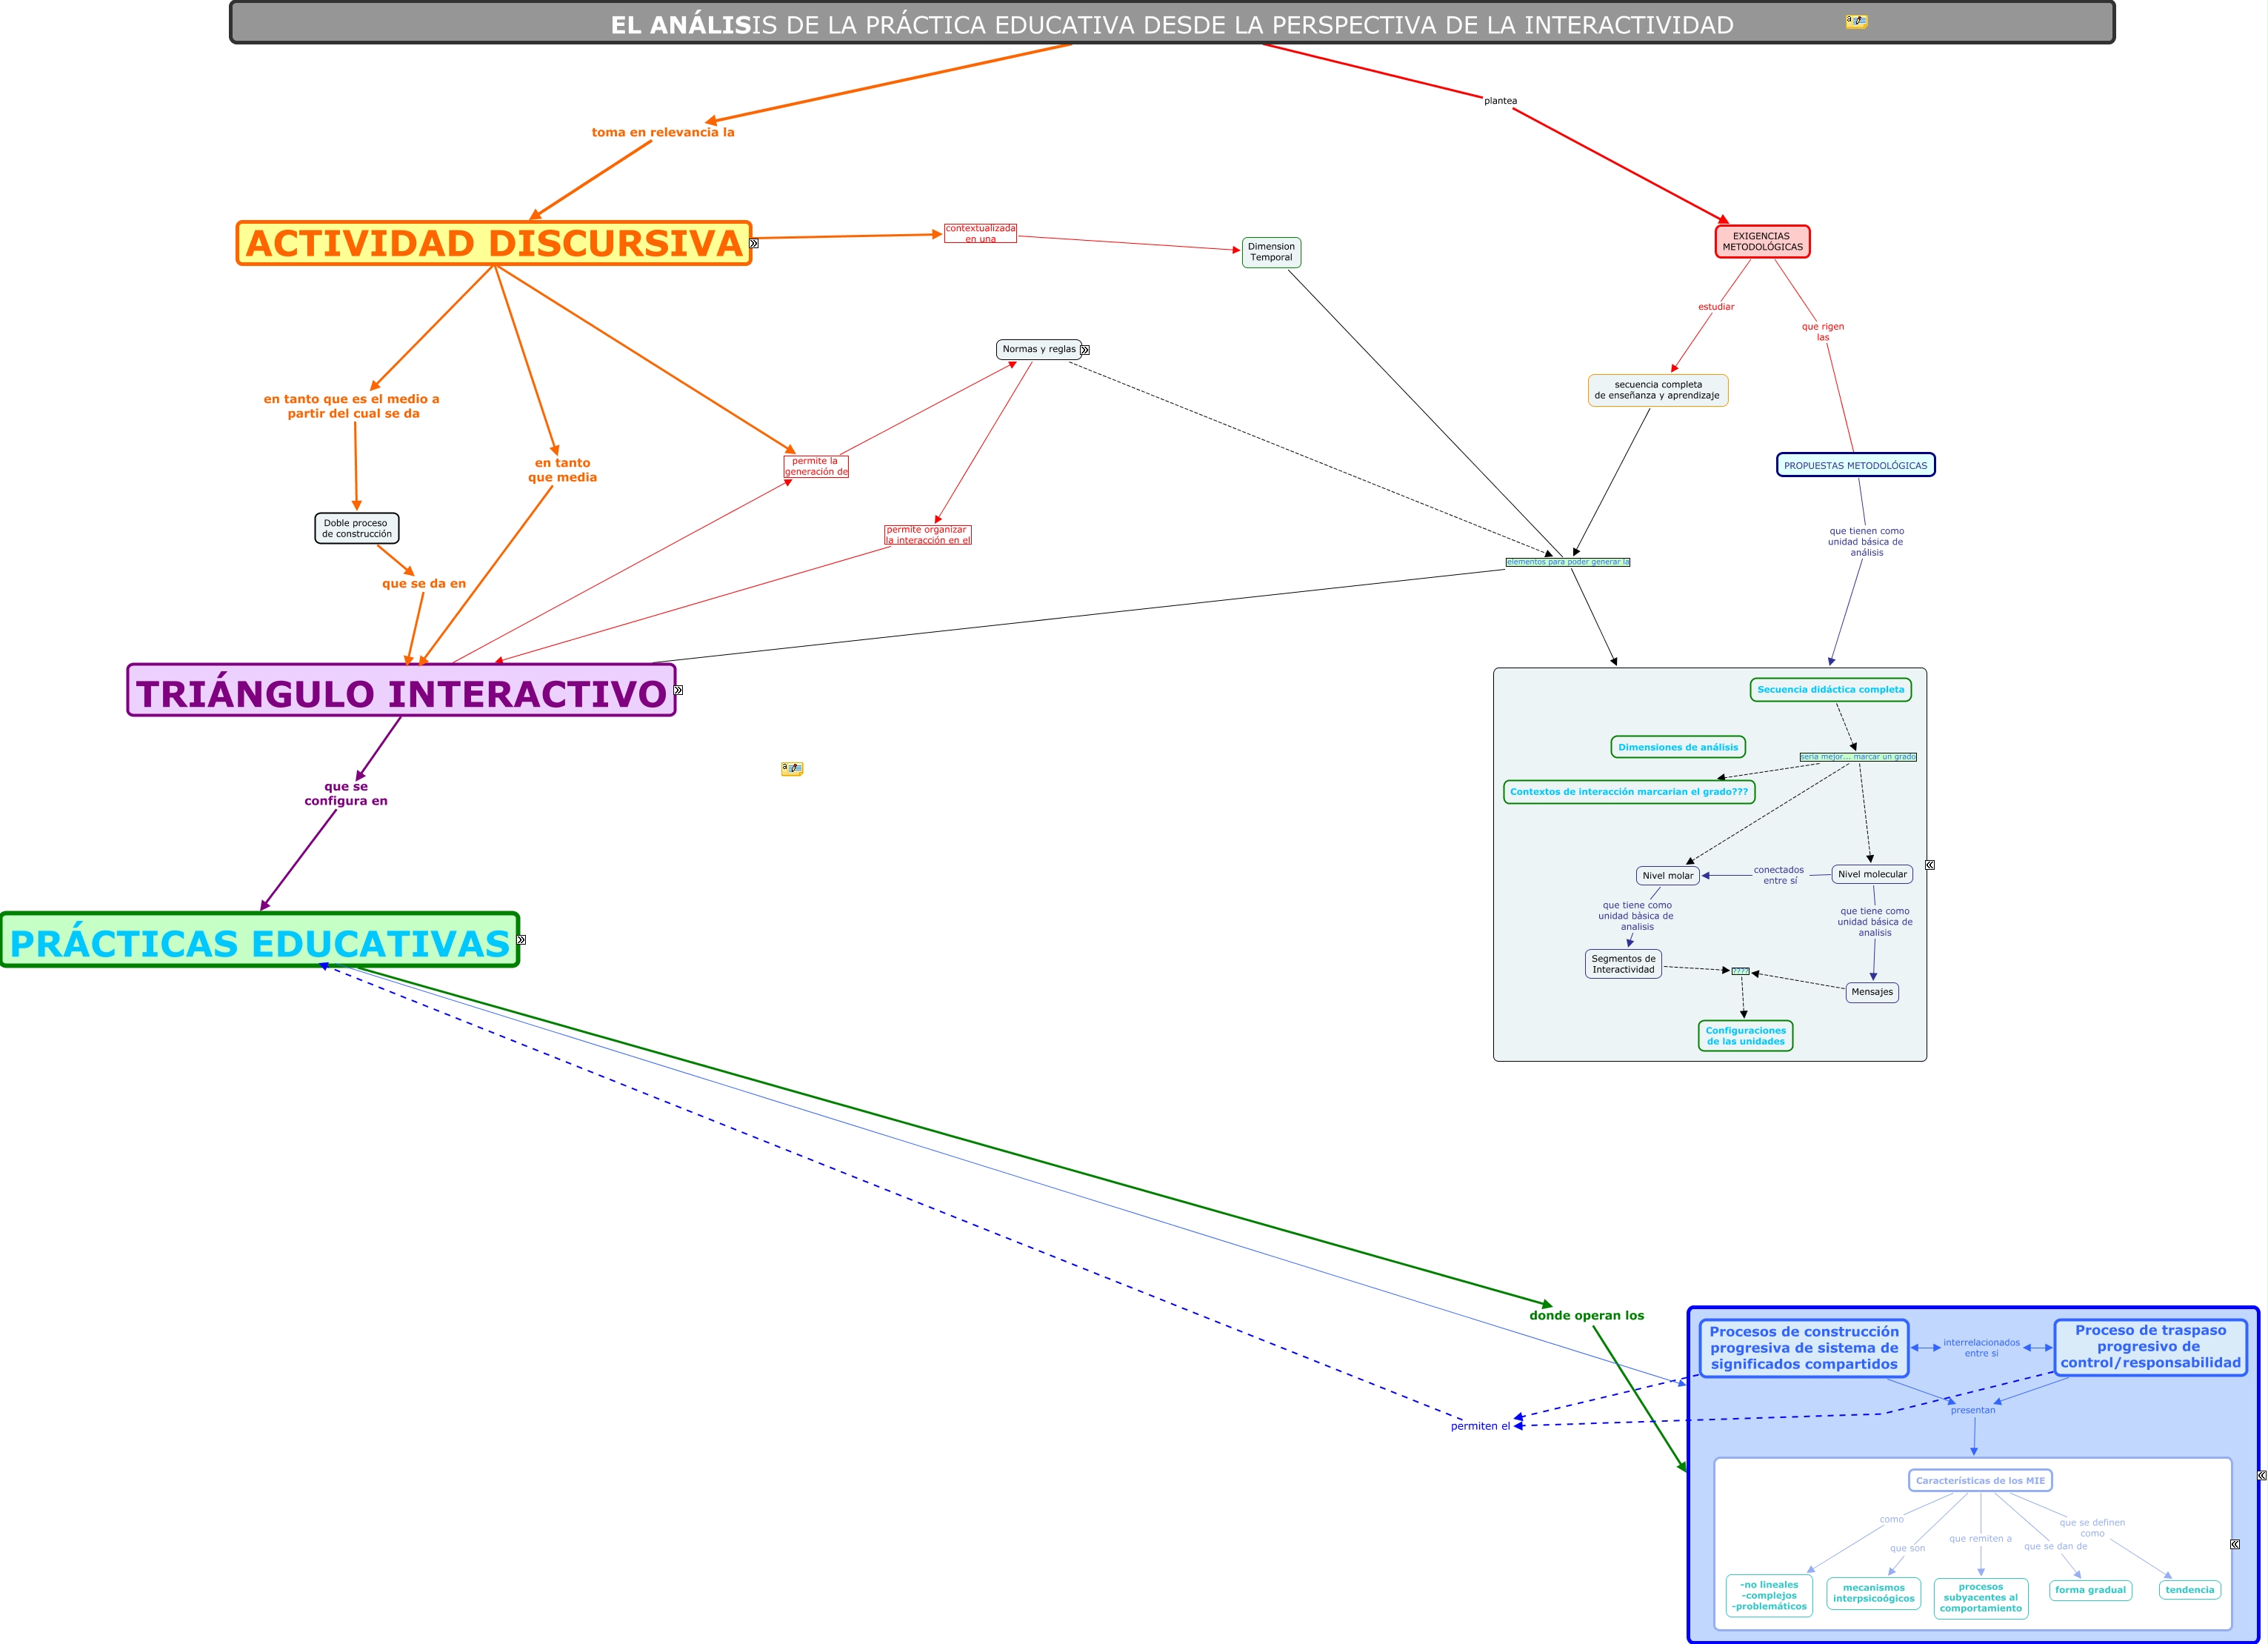Screen dimensions: 2268x1644
Task: Collapse the Secuencia didáctica grey container
Action: tap(1930, 865)
